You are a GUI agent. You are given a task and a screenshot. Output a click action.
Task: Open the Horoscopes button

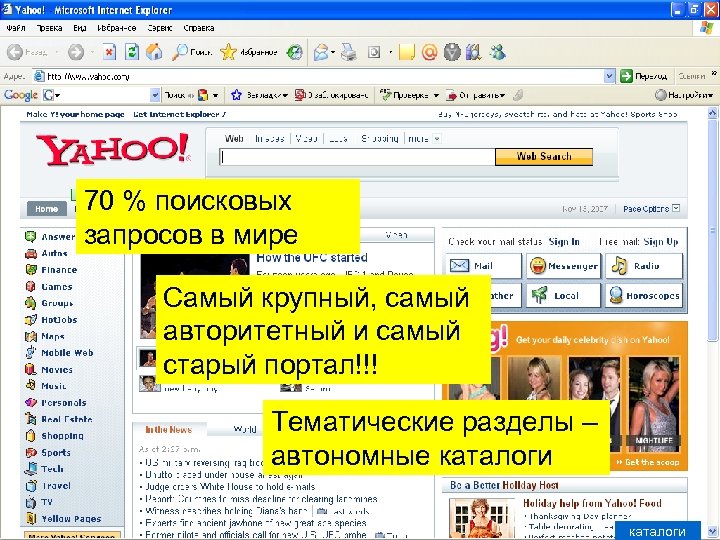click(x=644, y=296)
